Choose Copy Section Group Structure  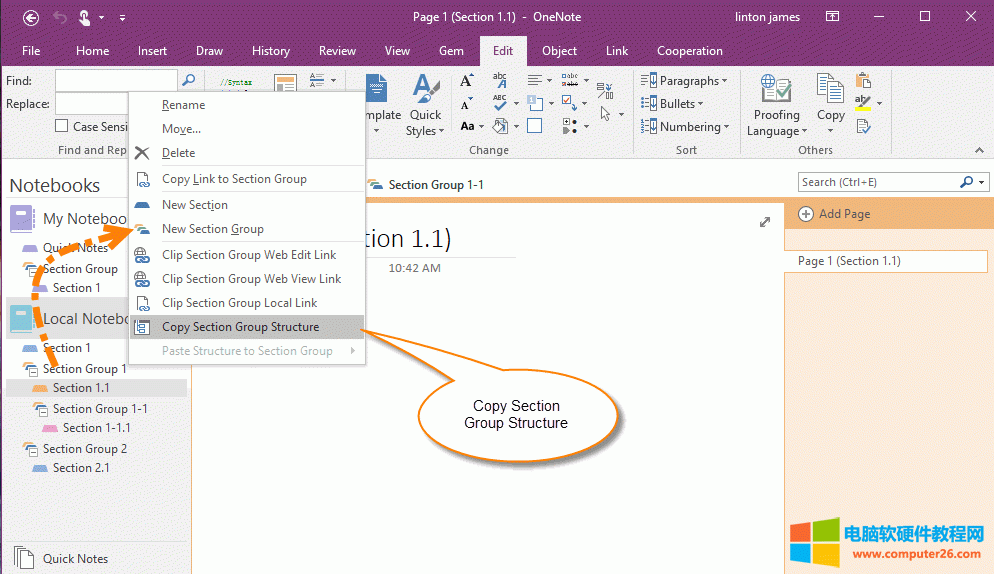point(240,327)
